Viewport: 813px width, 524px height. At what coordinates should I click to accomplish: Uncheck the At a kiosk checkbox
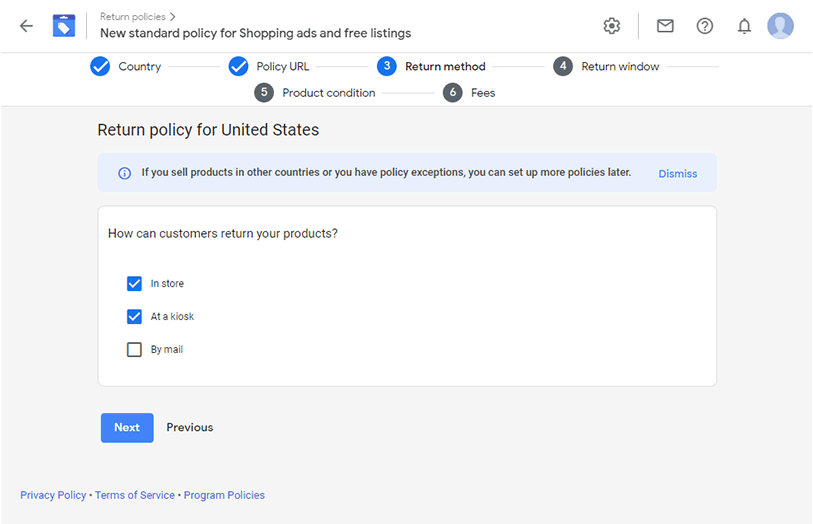[134, 316]
